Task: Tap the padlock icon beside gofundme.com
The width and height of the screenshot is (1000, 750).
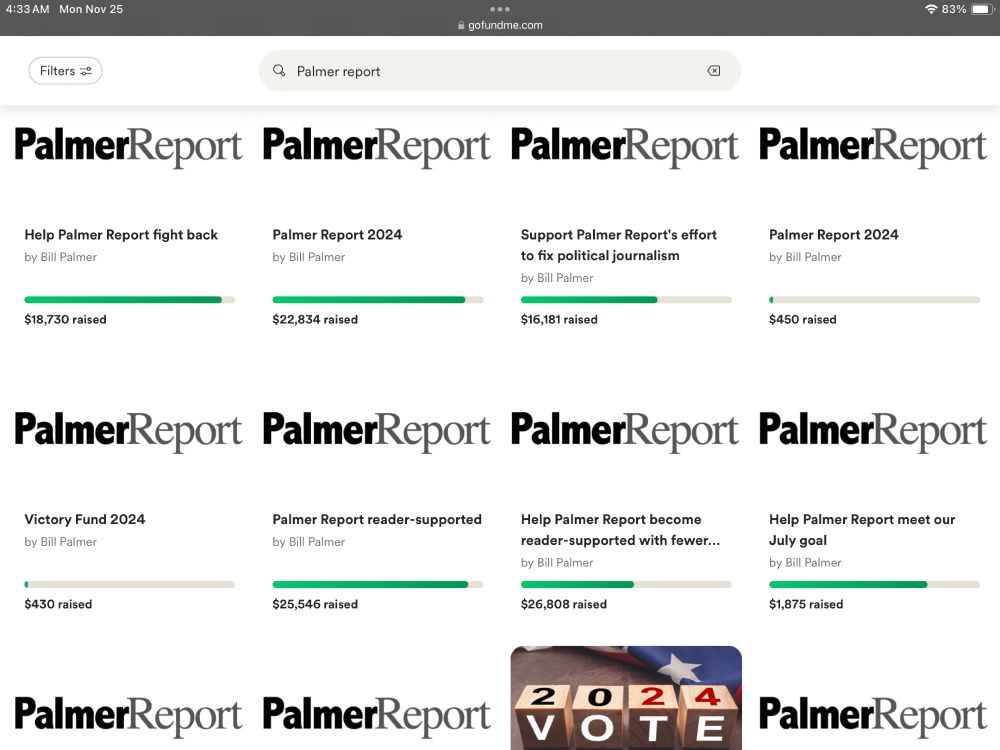Action: (461, 26)
